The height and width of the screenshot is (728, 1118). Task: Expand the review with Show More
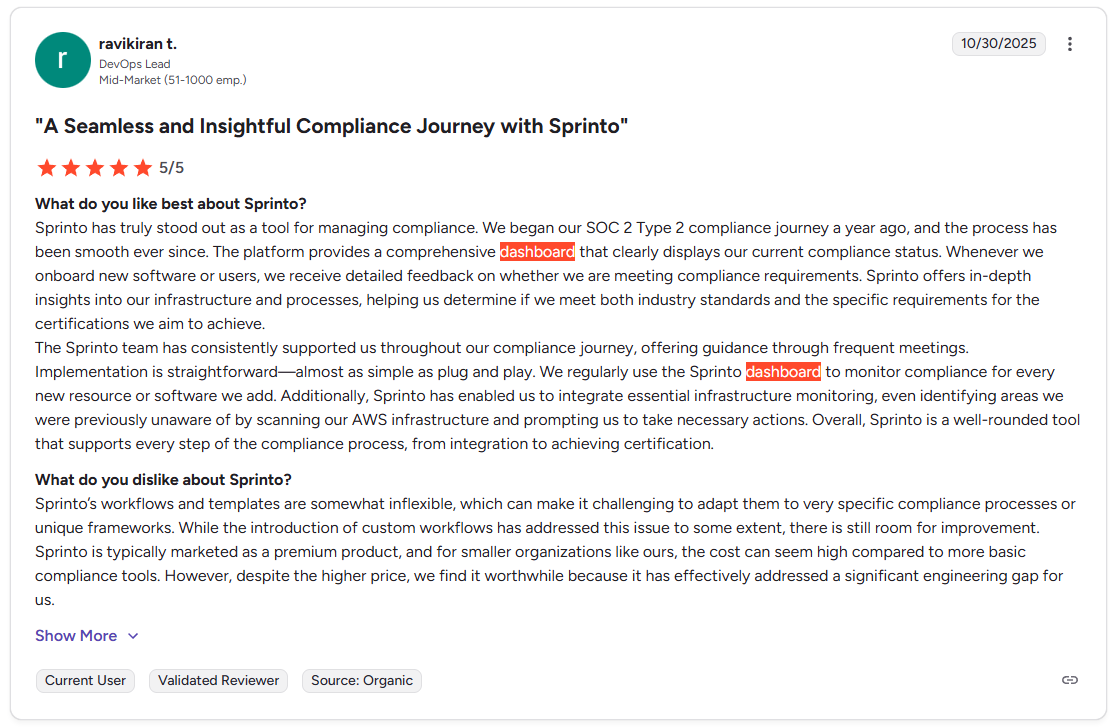click(x=76, y=635)
